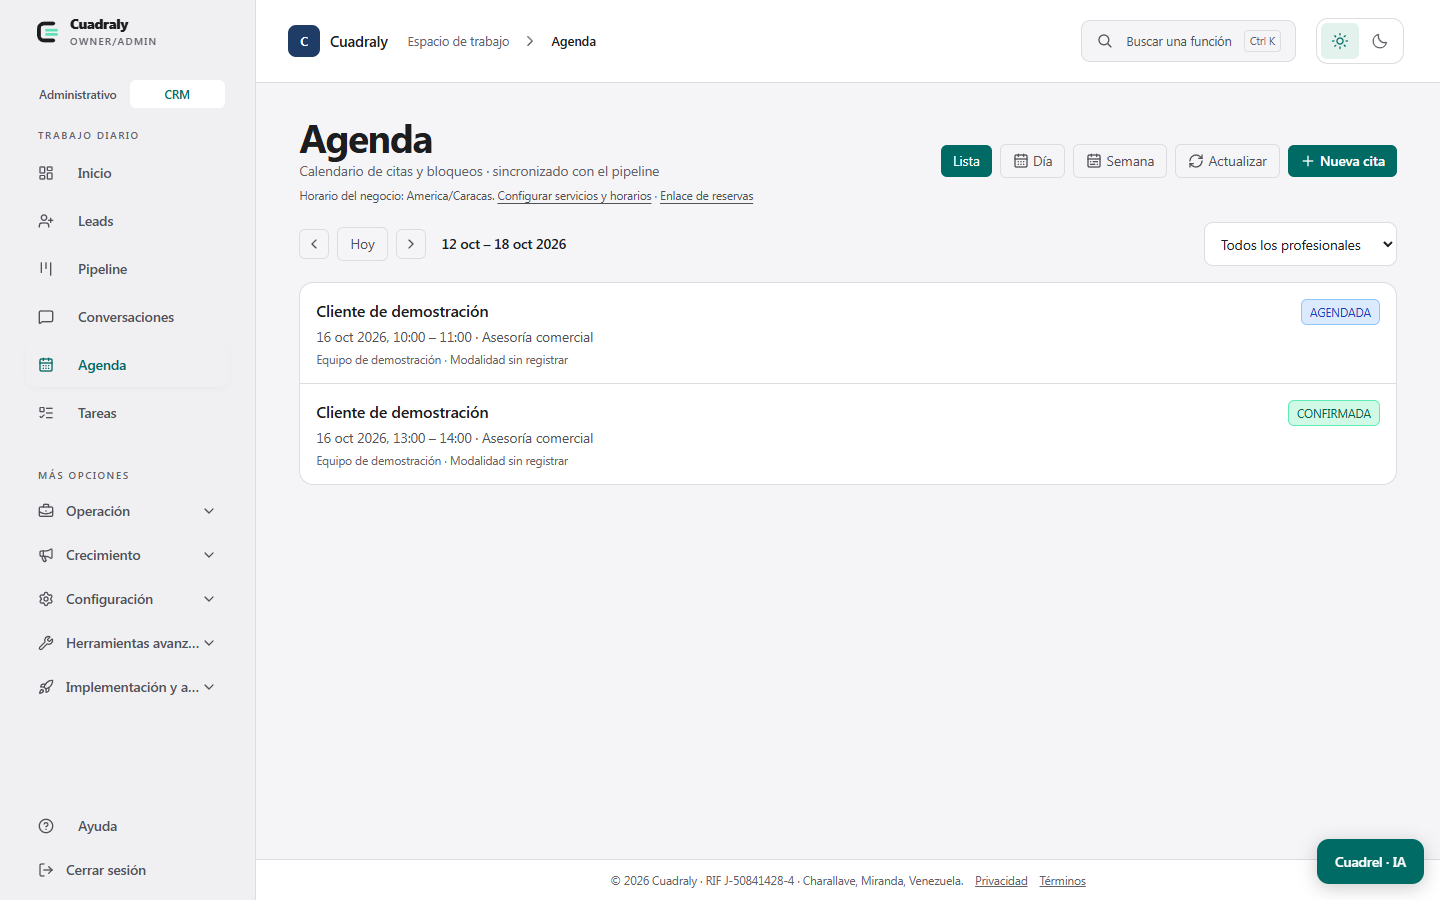Screen dimensions: 1440x900
Task: Open the Privacidad footer link
Action: point(1001,881)
